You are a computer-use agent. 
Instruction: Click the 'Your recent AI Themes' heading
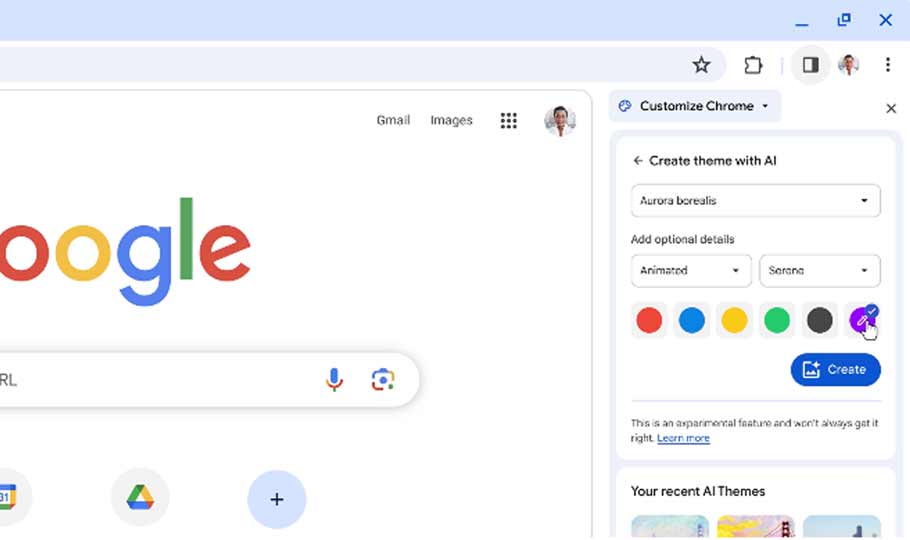click(698, 491)
